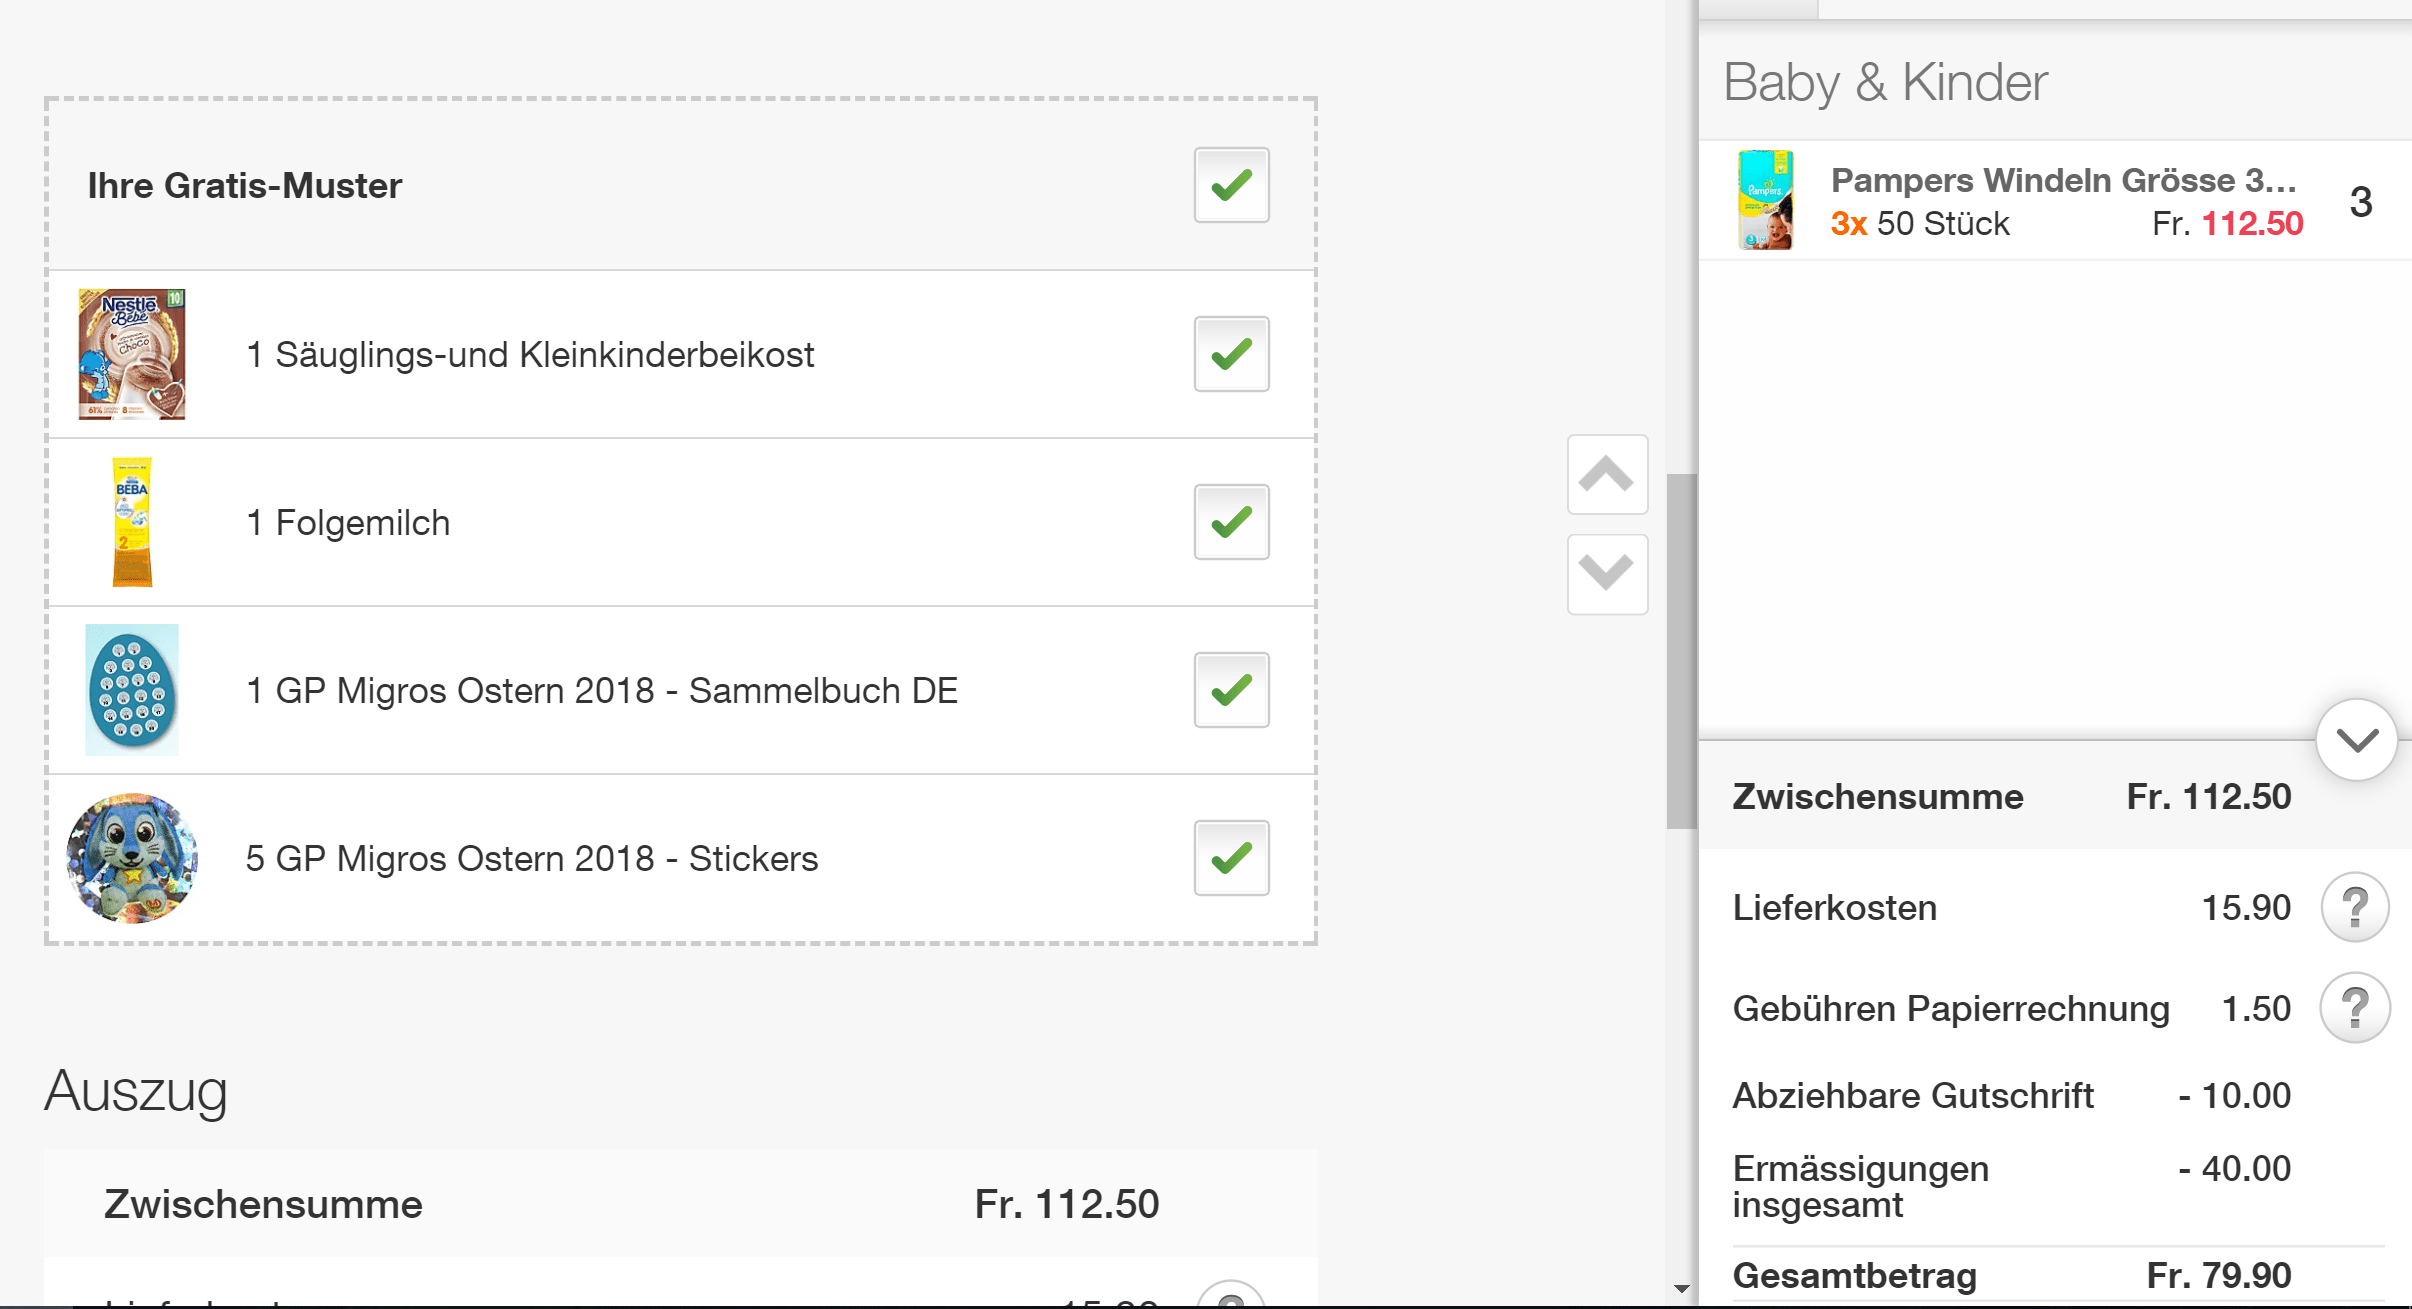Click the Baby & Kinder category heading
The image size is (2412, 1309).
click(1885, 82)
